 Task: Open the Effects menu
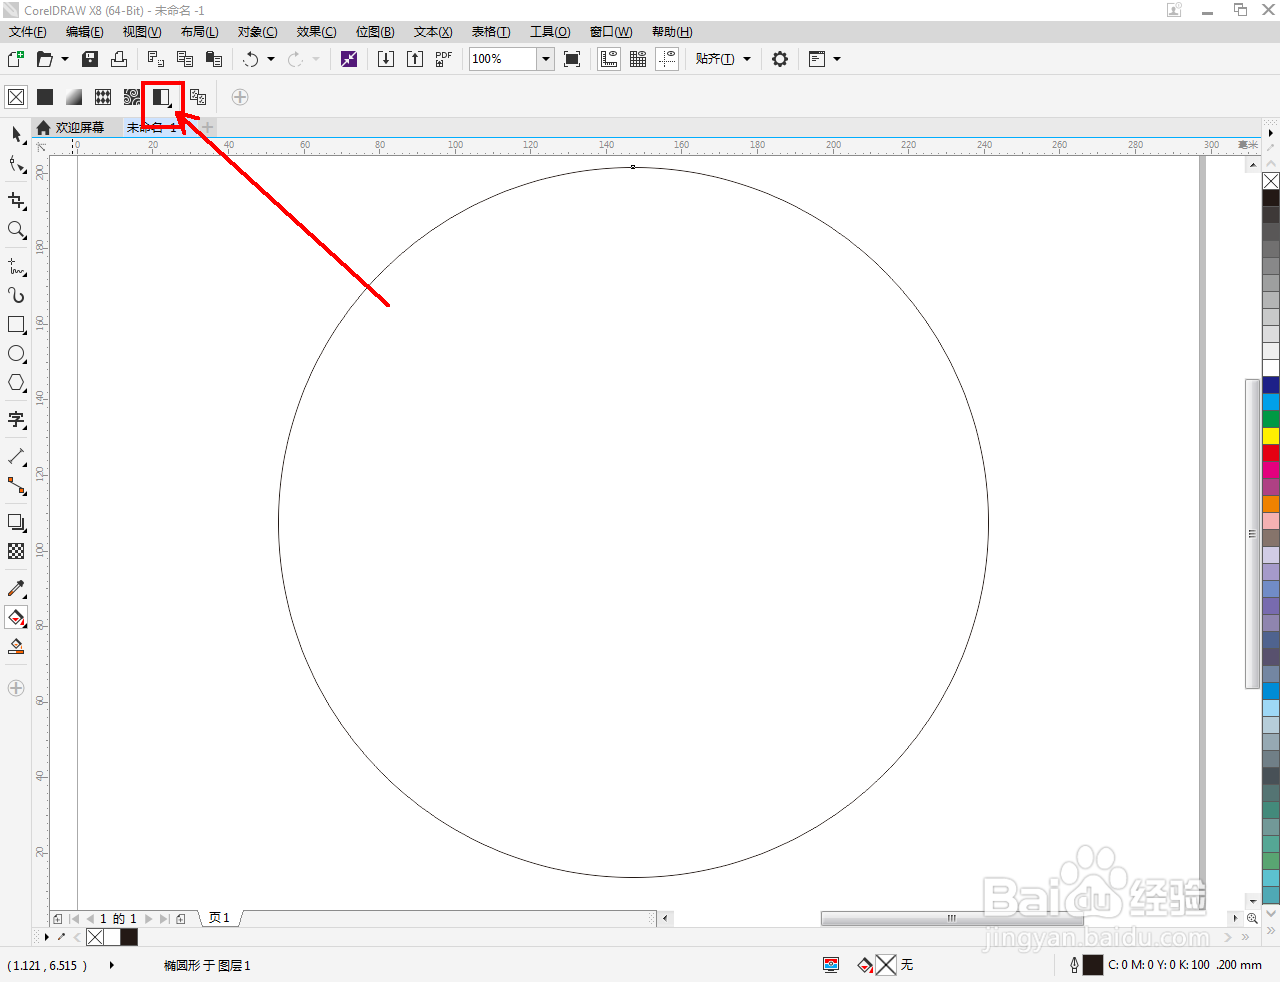pyautogui.click(x=317, y=32)
